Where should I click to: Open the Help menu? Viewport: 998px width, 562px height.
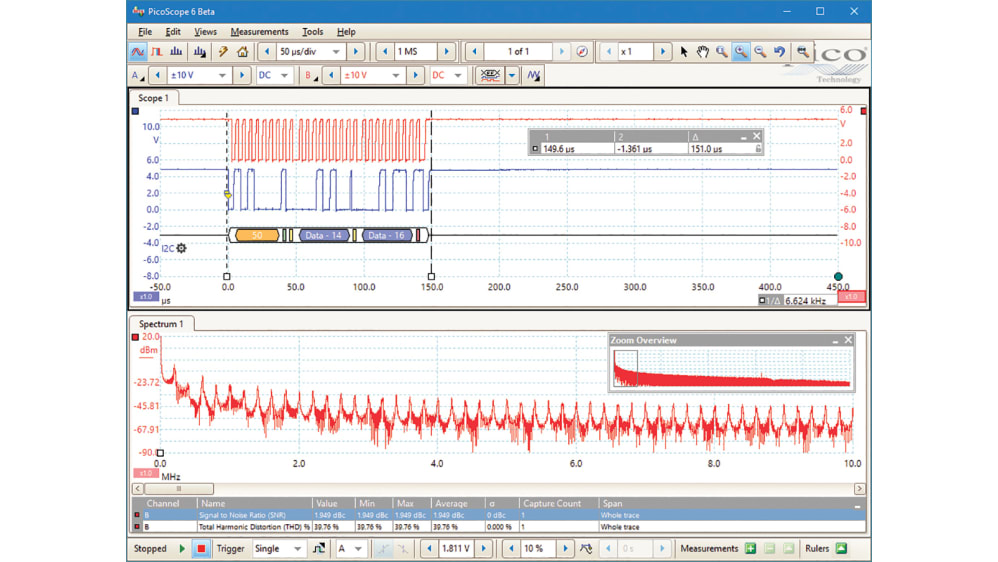tap(346, 32)
